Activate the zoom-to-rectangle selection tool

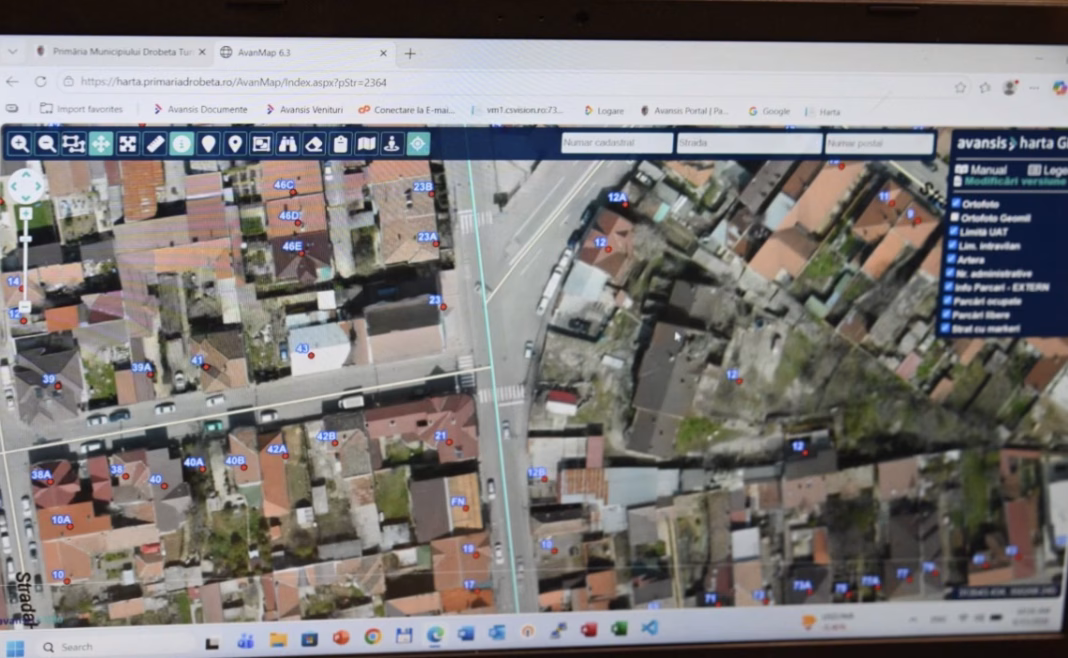tap(74, 144)
